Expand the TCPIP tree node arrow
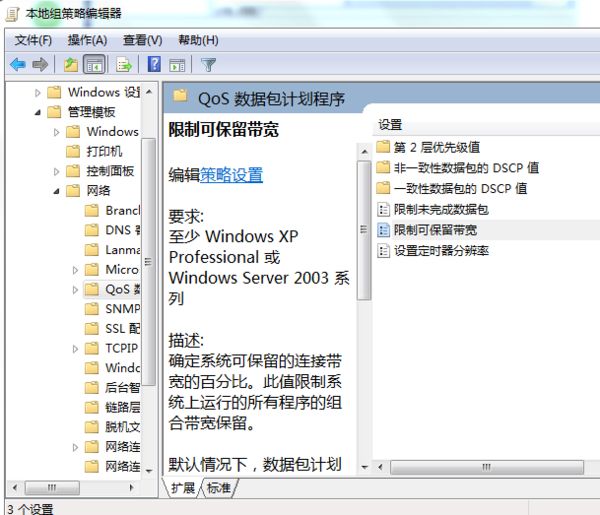The height and width of the screenshot is (515, 600). click(75, 349)
